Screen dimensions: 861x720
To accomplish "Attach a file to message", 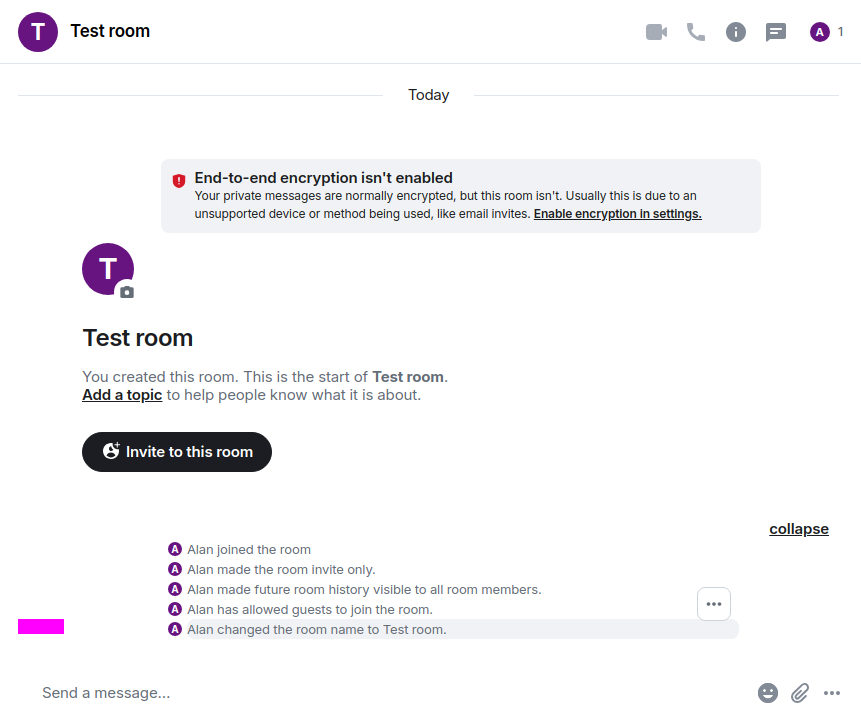I will (x=800, y=693).
